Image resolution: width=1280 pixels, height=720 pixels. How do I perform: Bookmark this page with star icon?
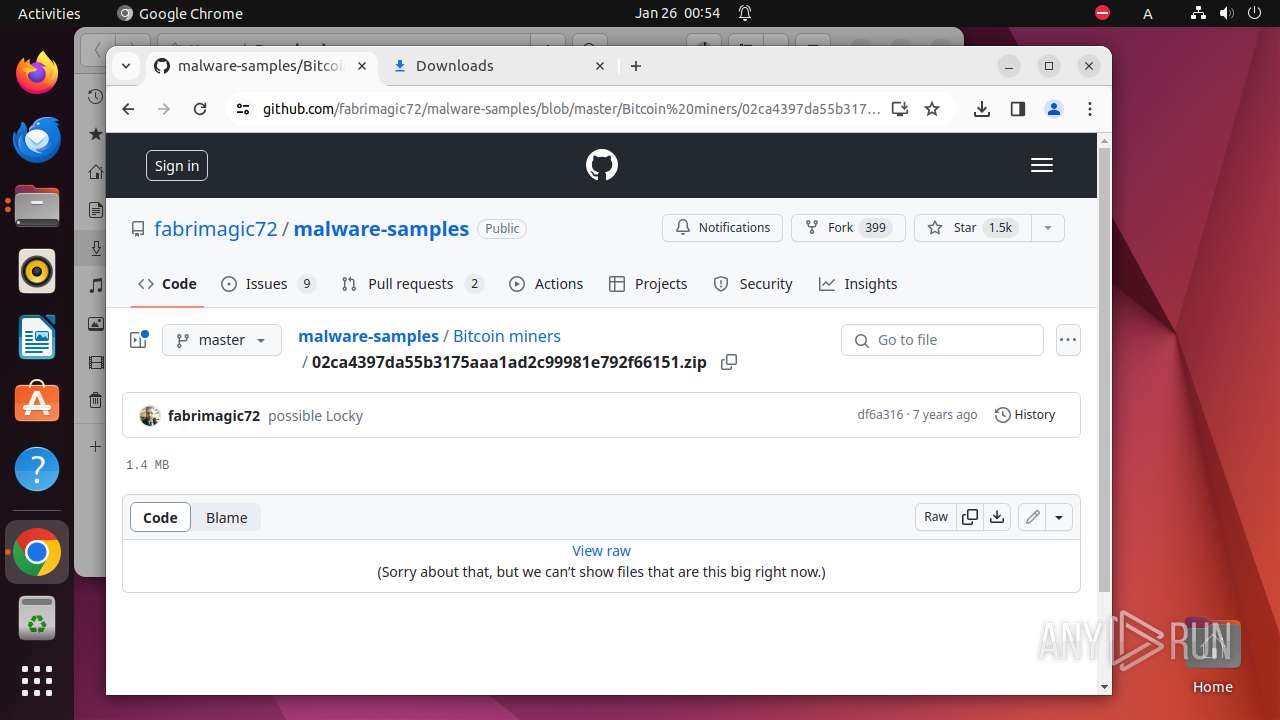[932, 109]
